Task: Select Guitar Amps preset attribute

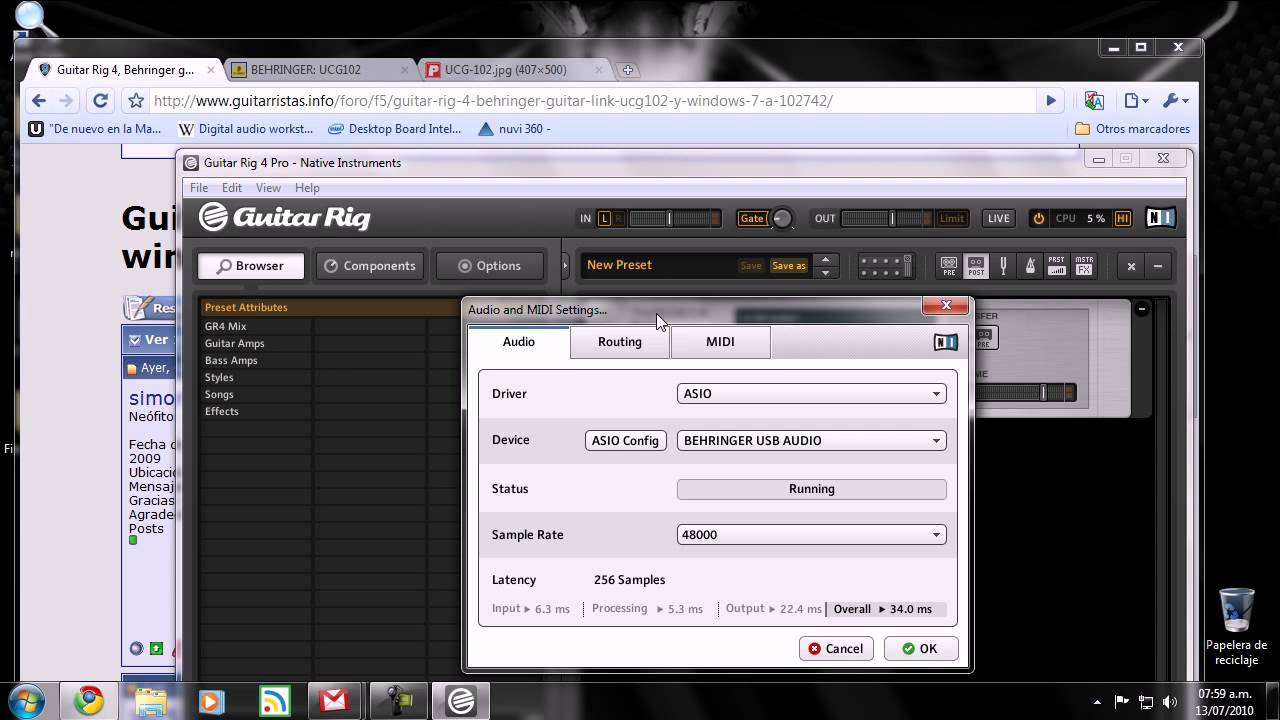Action: [235, 344]
